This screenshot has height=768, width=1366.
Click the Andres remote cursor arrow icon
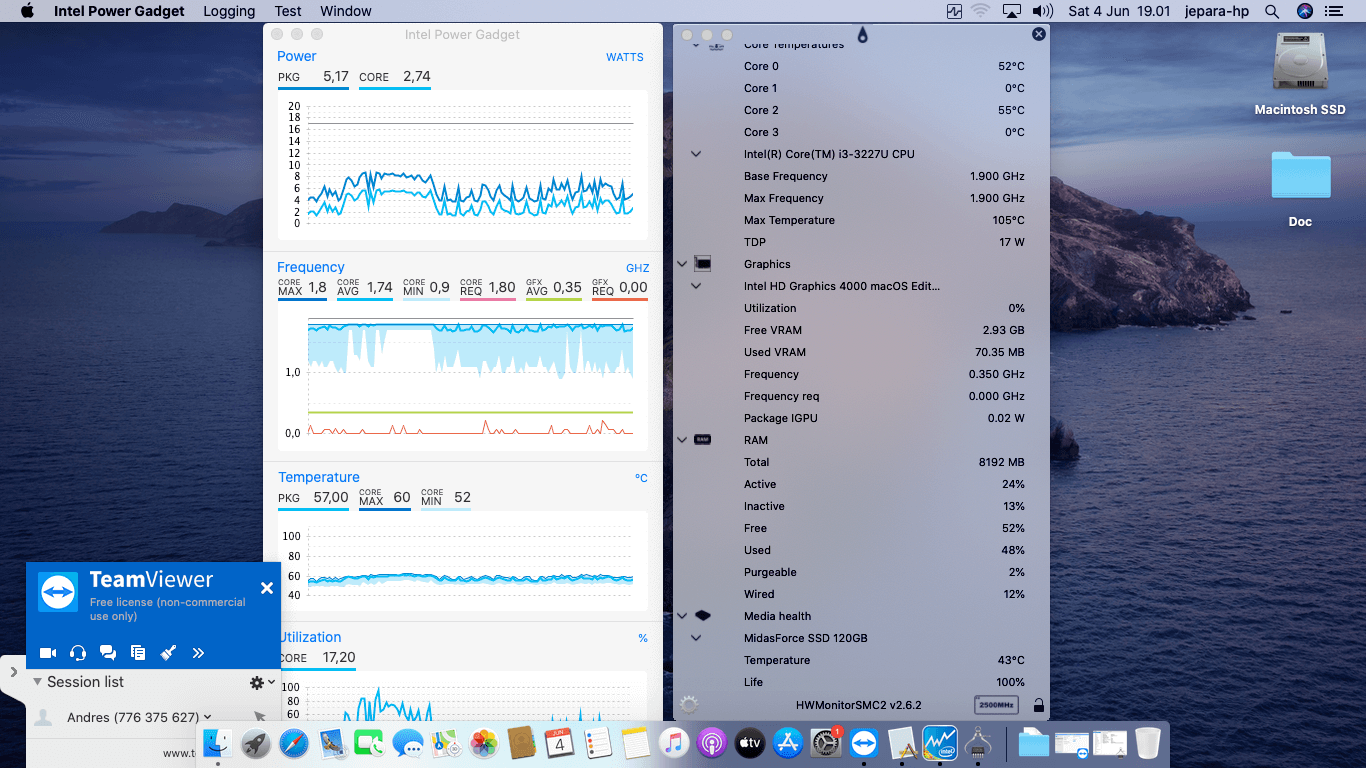[x=260, y=717]
